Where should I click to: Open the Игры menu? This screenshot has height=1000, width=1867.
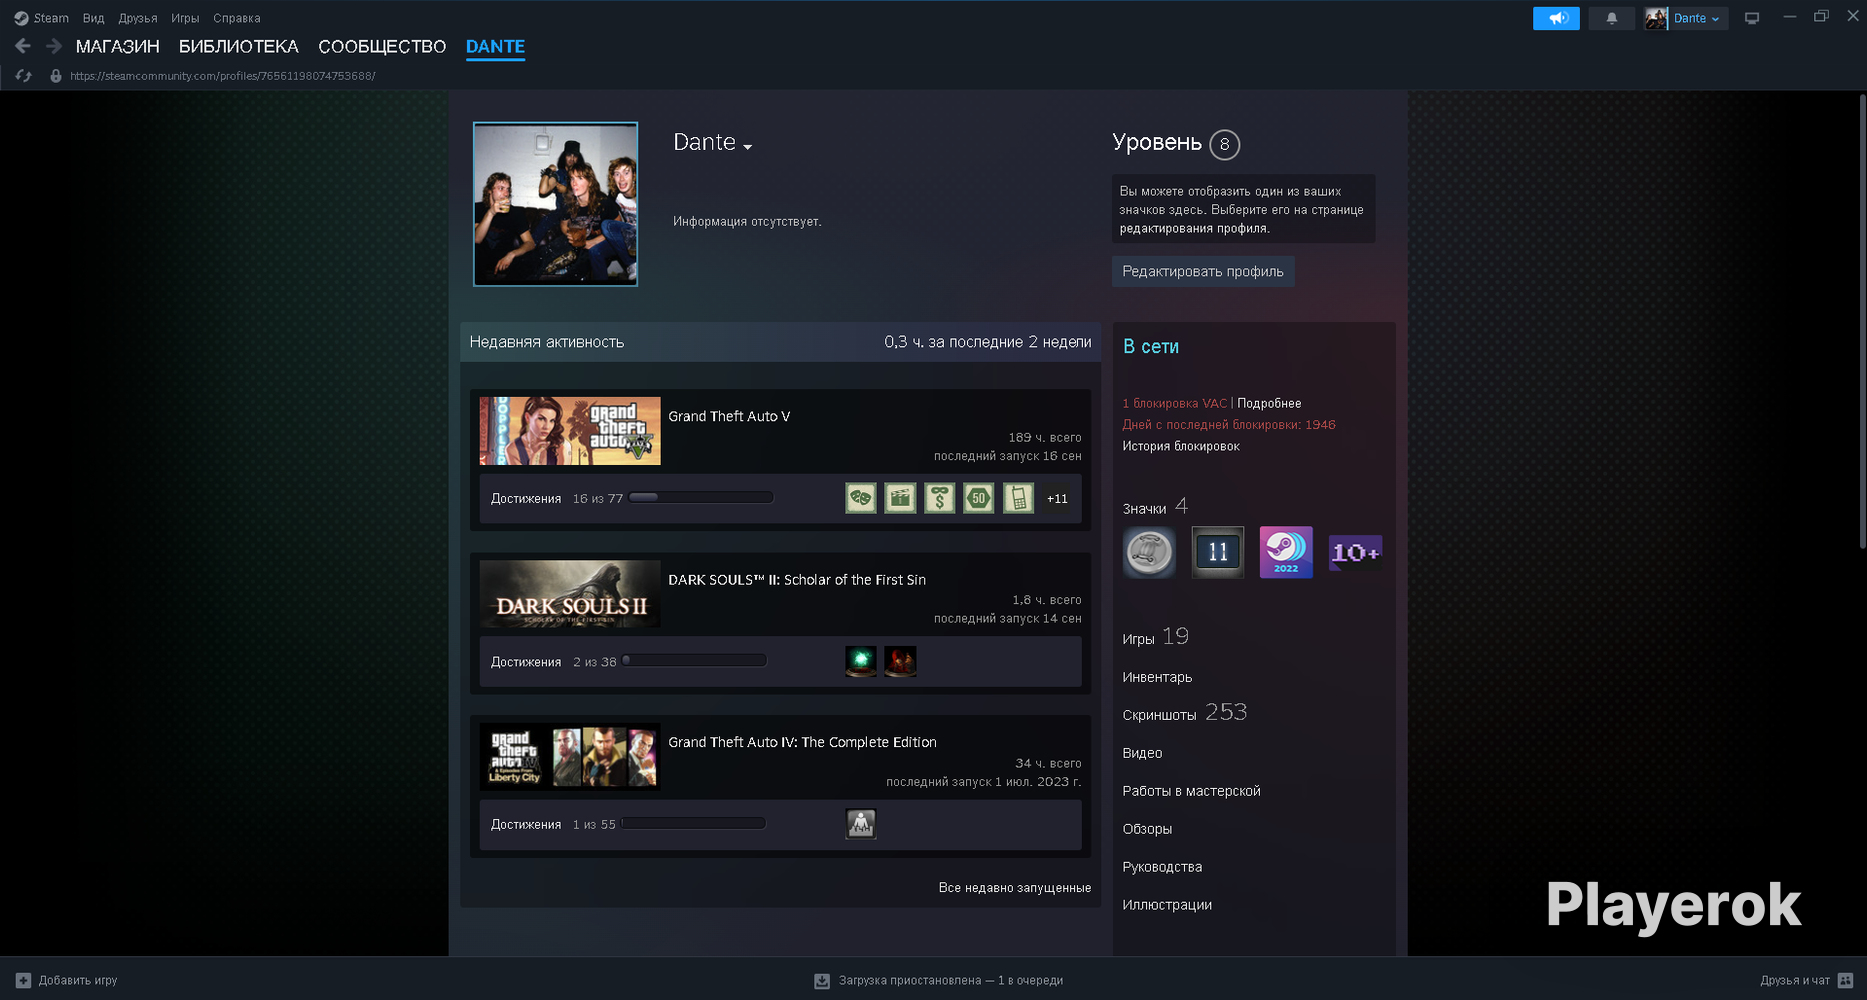tap(185, 18)
